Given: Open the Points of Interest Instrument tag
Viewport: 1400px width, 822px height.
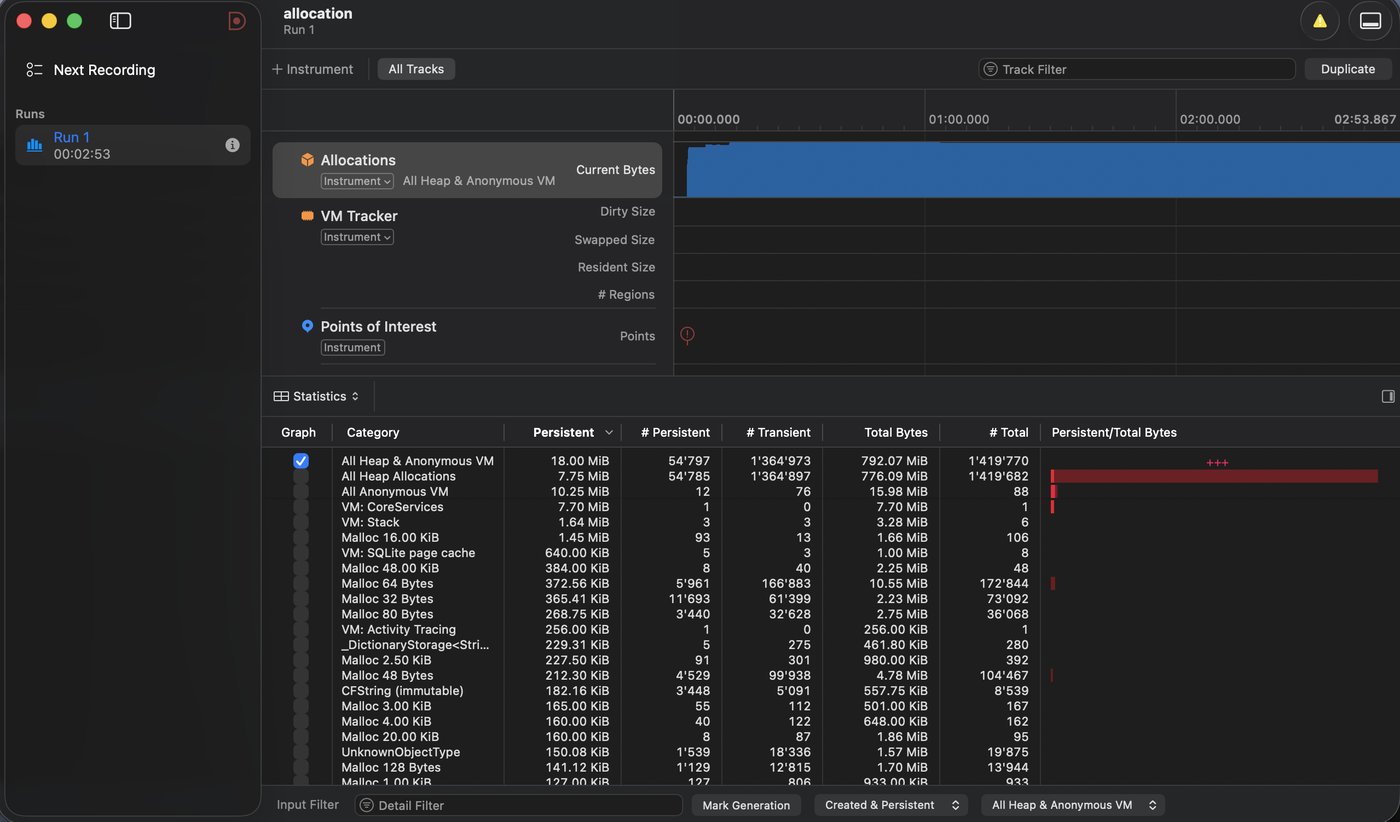Looking at the screenshot, I should point(352,347).
